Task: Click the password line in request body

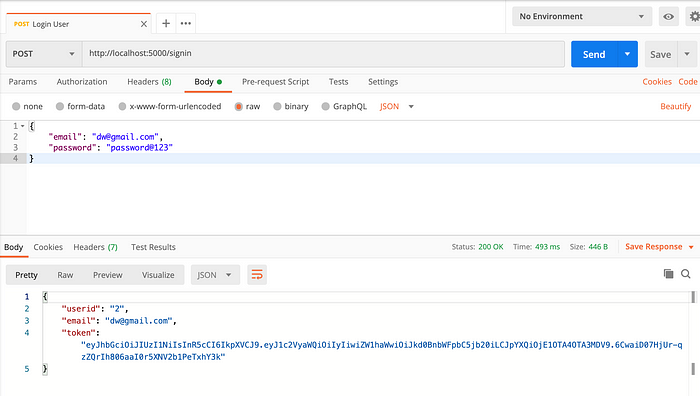Action: pos(111,148)
